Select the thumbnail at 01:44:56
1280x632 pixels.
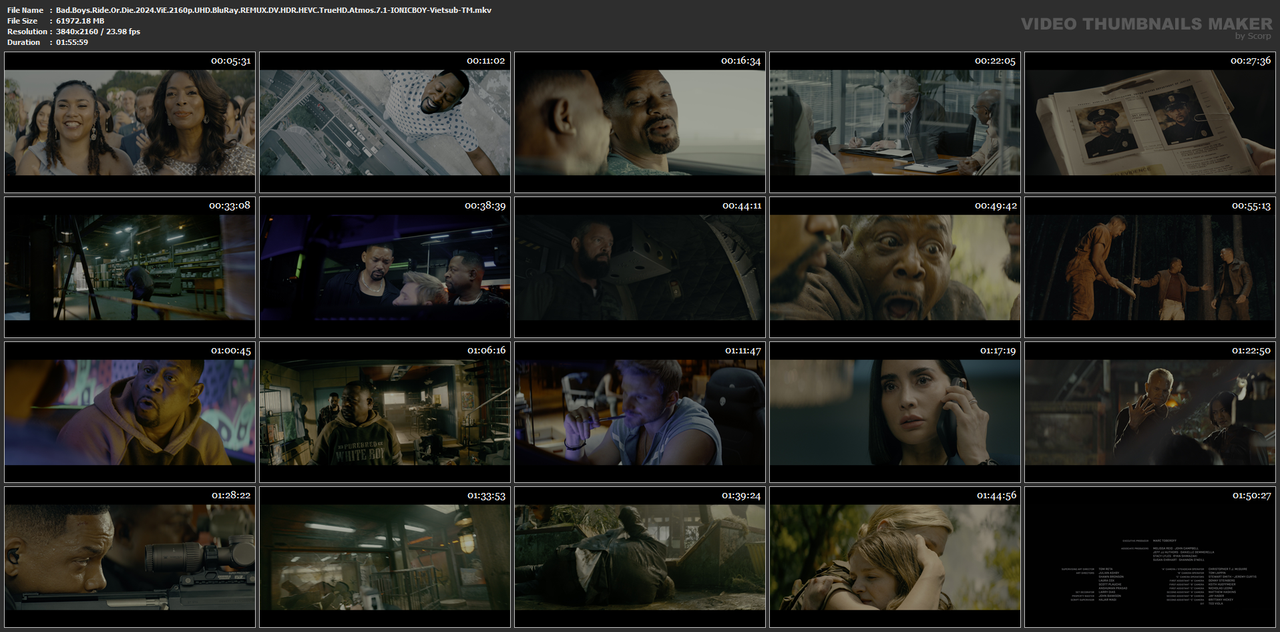895,557
